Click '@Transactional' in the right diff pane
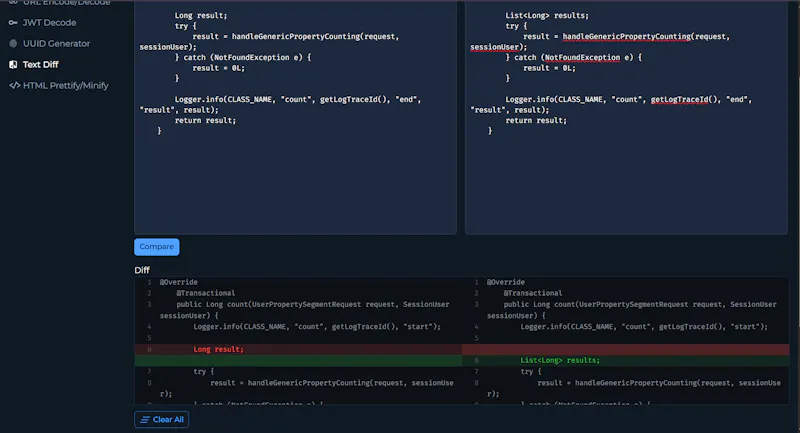 tap(533, 293)
